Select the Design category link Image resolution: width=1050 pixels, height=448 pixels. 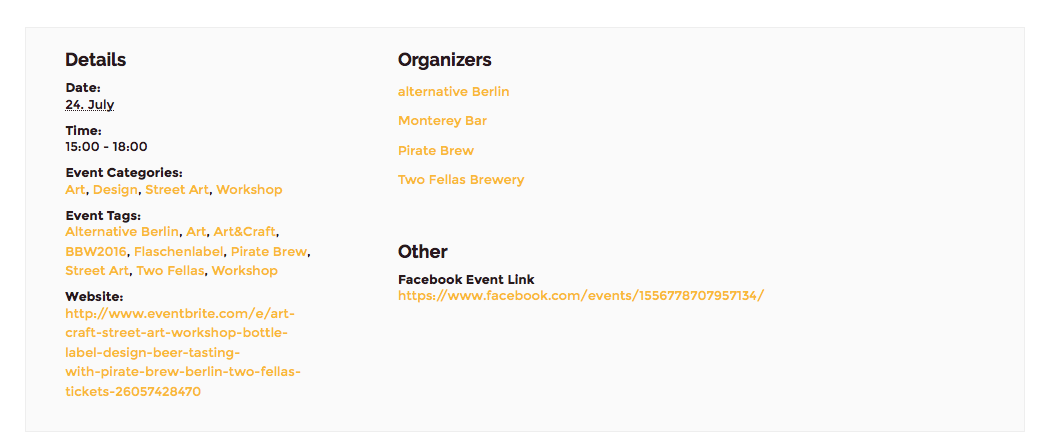click(115, 190)
